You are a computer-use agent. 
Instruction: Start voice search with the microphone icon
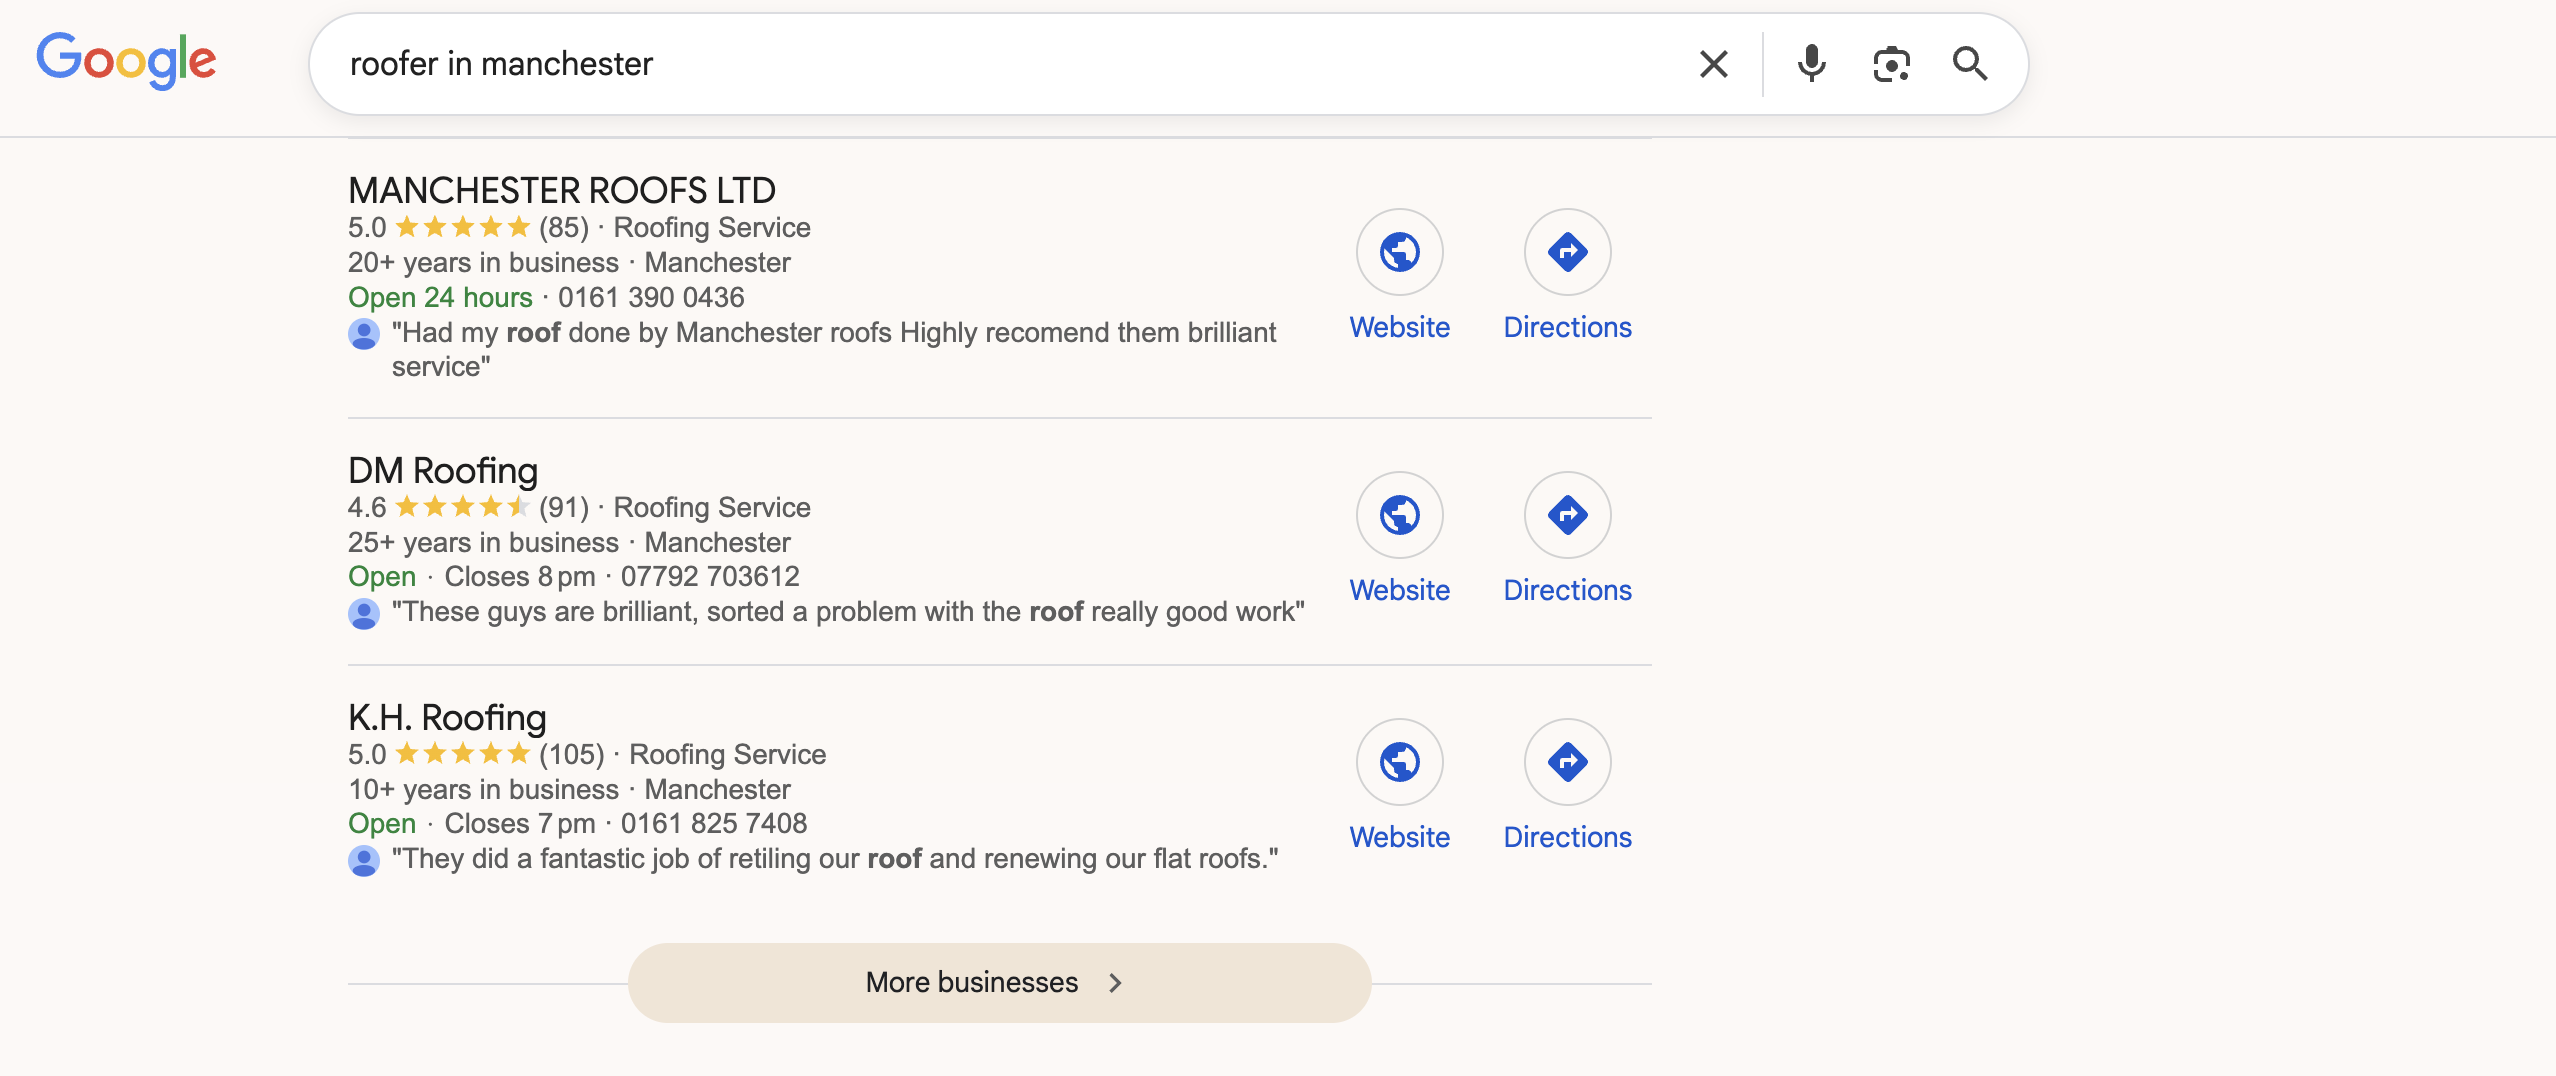[x=1811, y=64]
